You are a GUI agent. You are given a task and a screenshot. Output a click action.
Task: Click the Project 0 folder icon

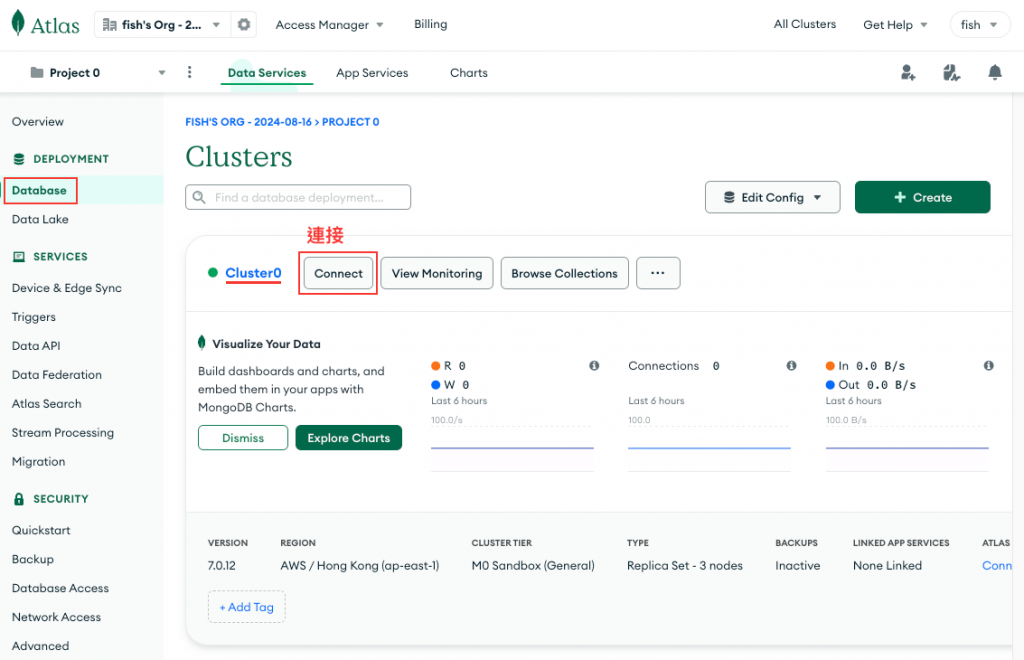[x=37, y=72]
